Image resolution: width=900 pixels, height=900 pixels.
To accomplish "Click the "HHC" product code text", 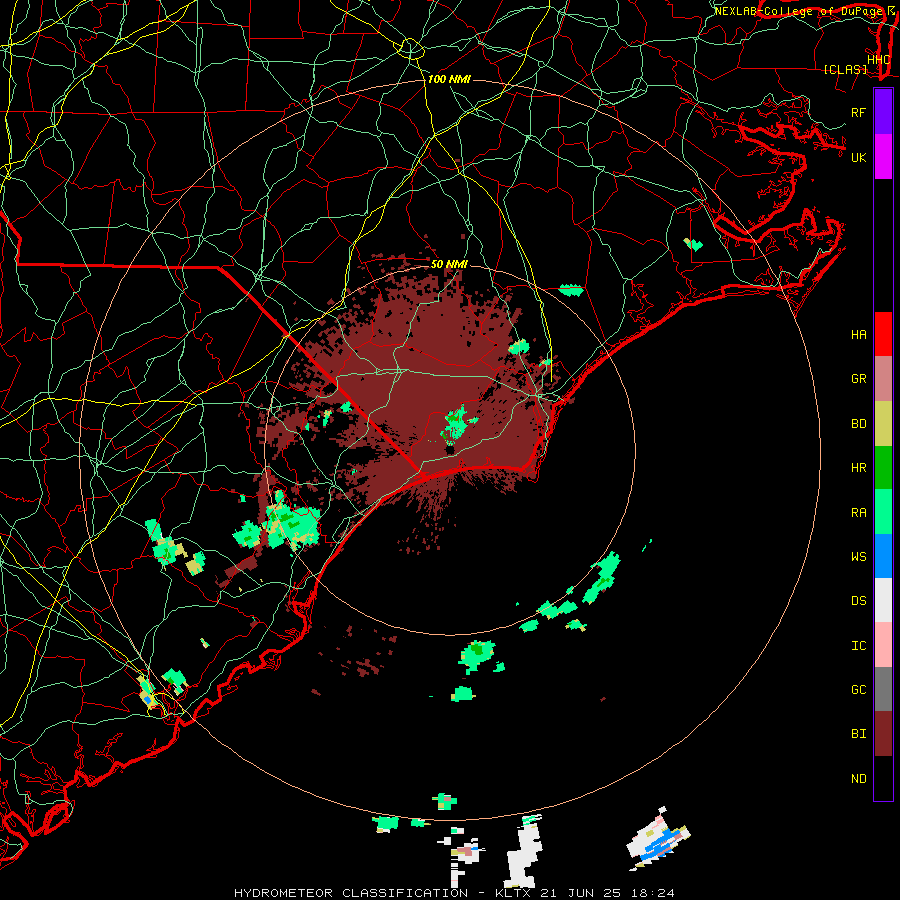I will point(879,60).
